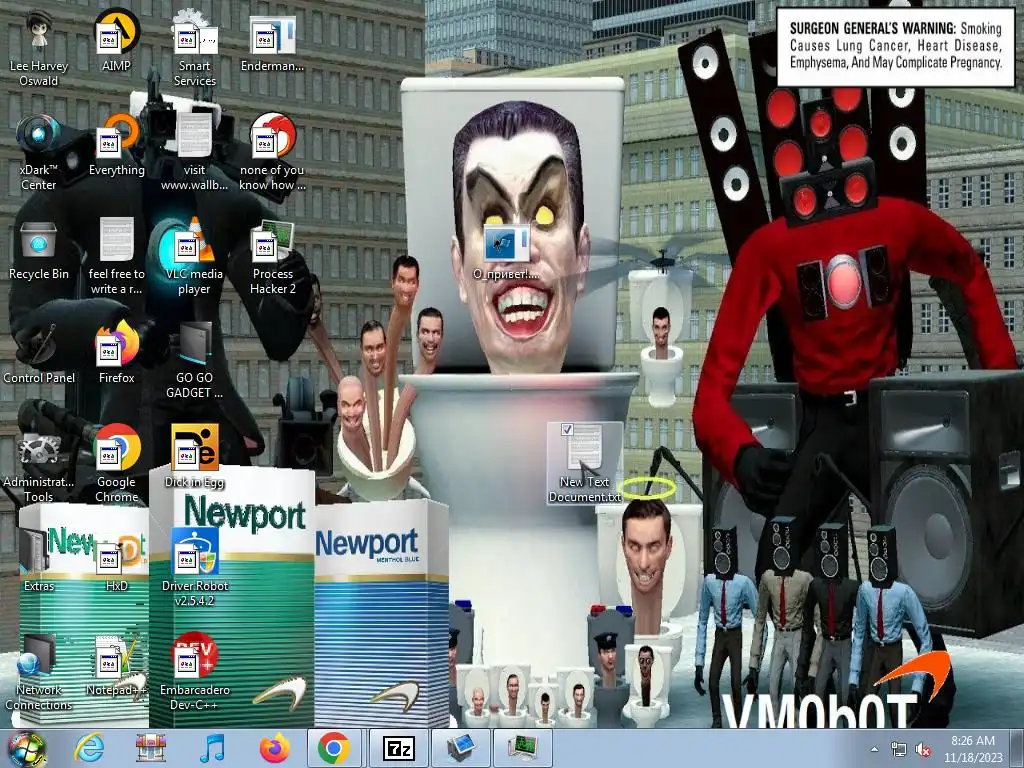Open the Network Connections icon
Viewport: 1024px width, 768px height.
coord(39,672)
